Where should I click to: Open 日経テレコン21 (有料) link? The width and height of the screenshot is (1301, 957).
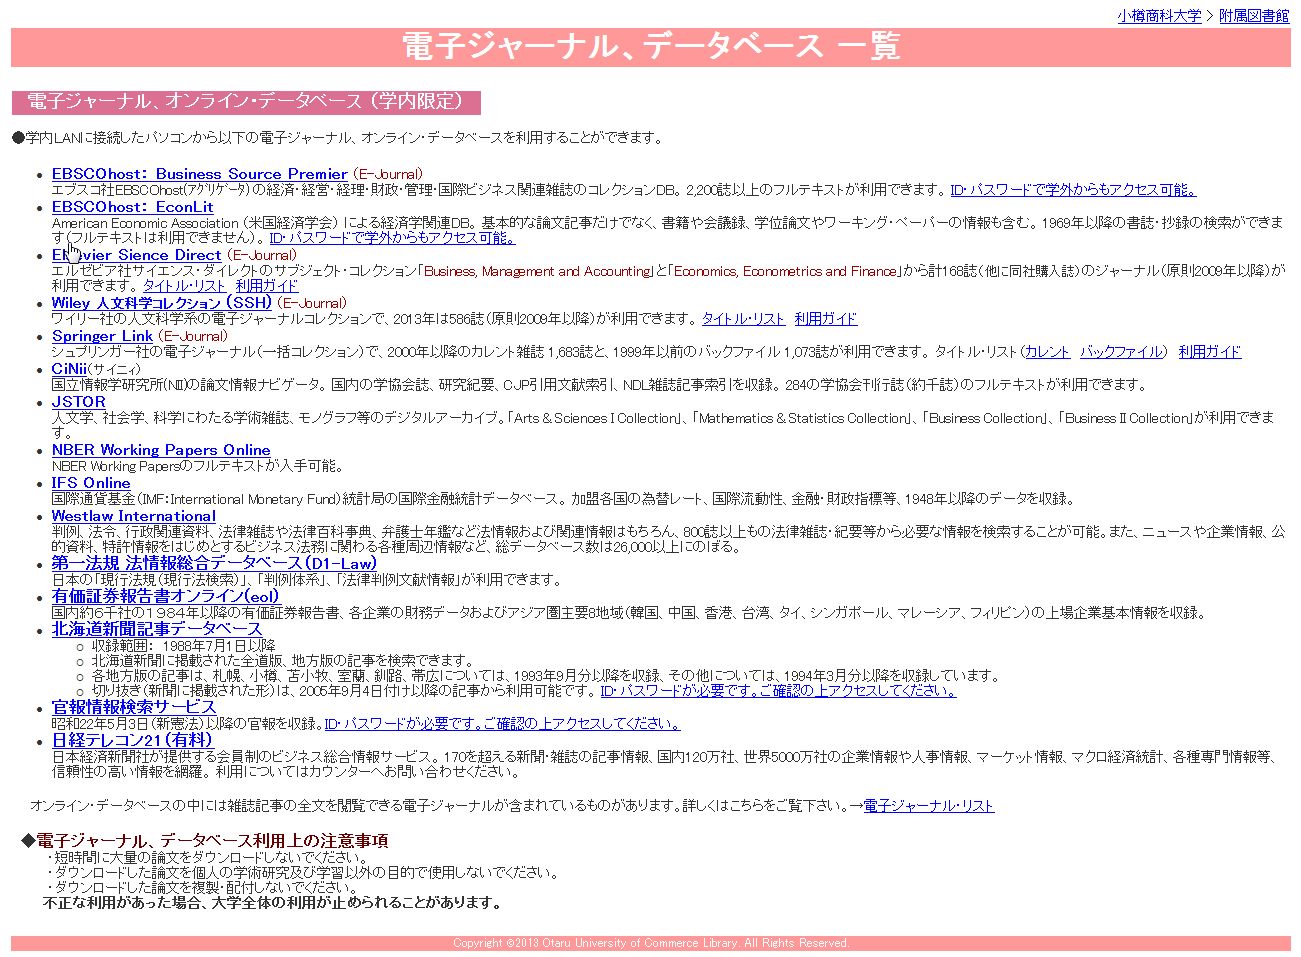coord(132,740)
